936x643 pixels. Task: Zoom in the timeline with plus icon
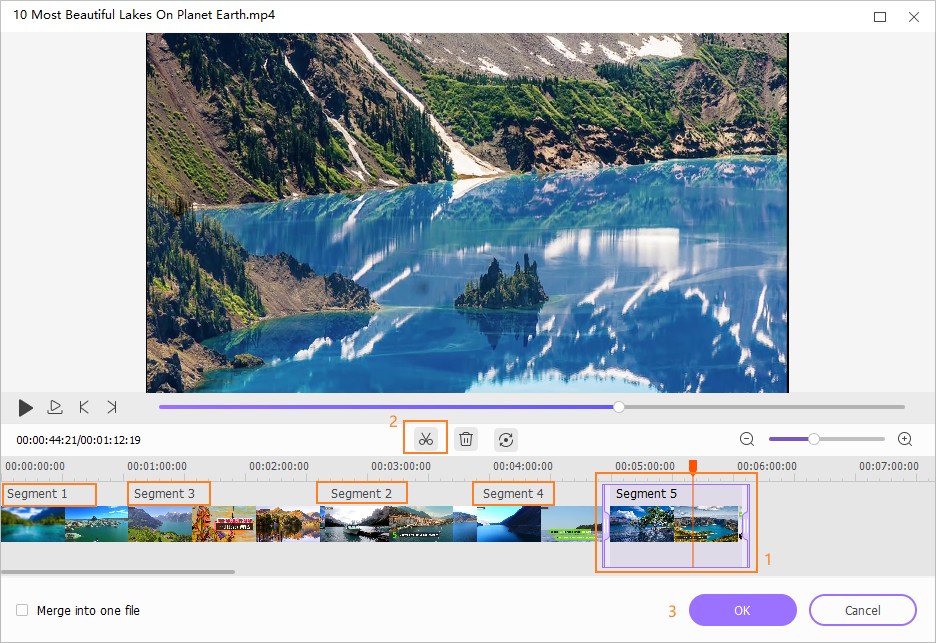pyautogui.click(x=905, y=439)
